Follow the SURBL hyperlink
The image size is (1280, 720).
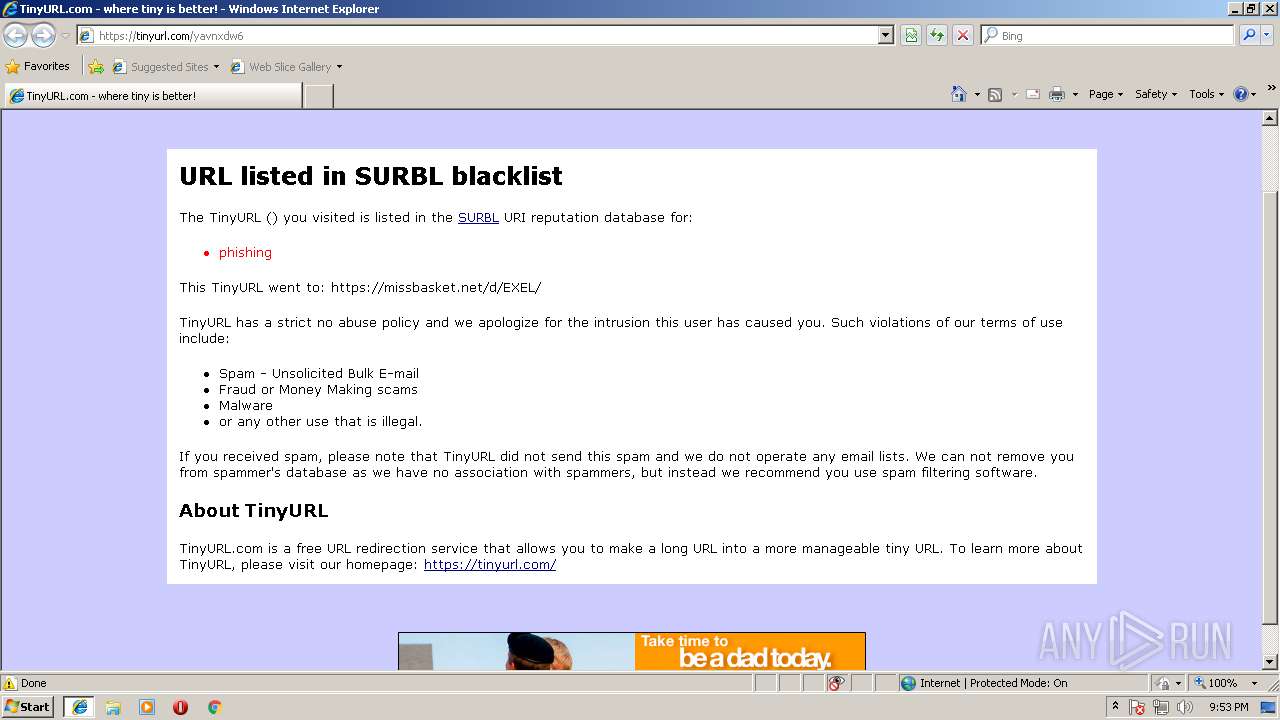478,217
